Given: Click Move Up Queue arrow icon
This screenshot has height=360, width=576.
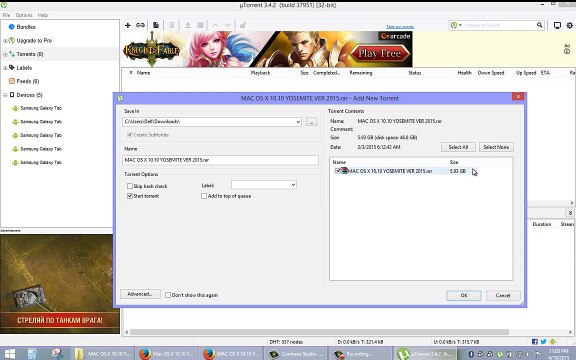Looking at the screenshot, I should click(x=215, y=25).
